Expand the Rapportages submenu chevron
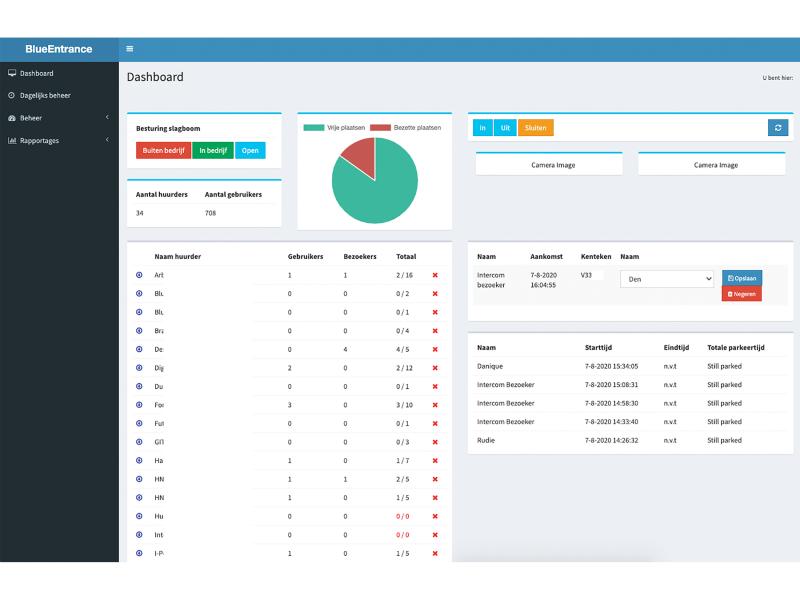 tap(107, 140)
